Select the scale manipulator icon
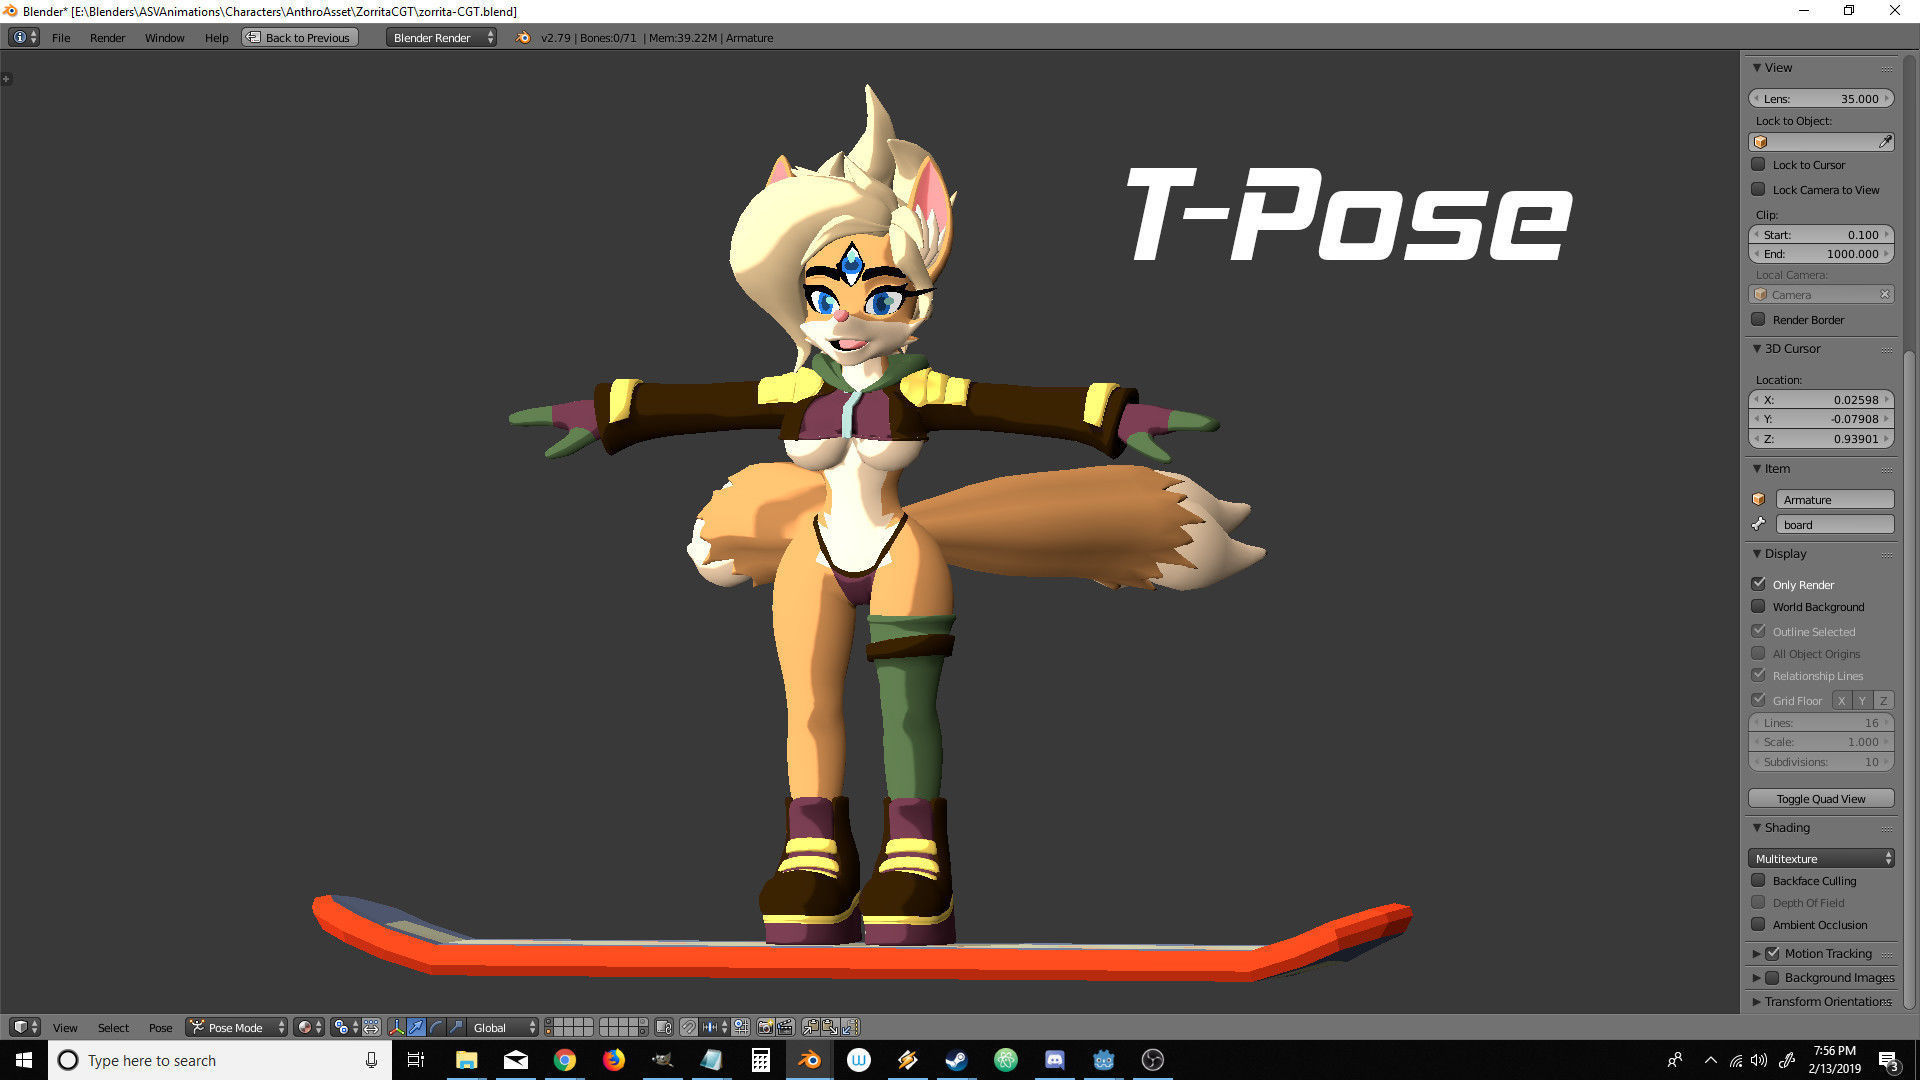The height and width of the screenshot is (1080, 1920). pos(456,1027)
